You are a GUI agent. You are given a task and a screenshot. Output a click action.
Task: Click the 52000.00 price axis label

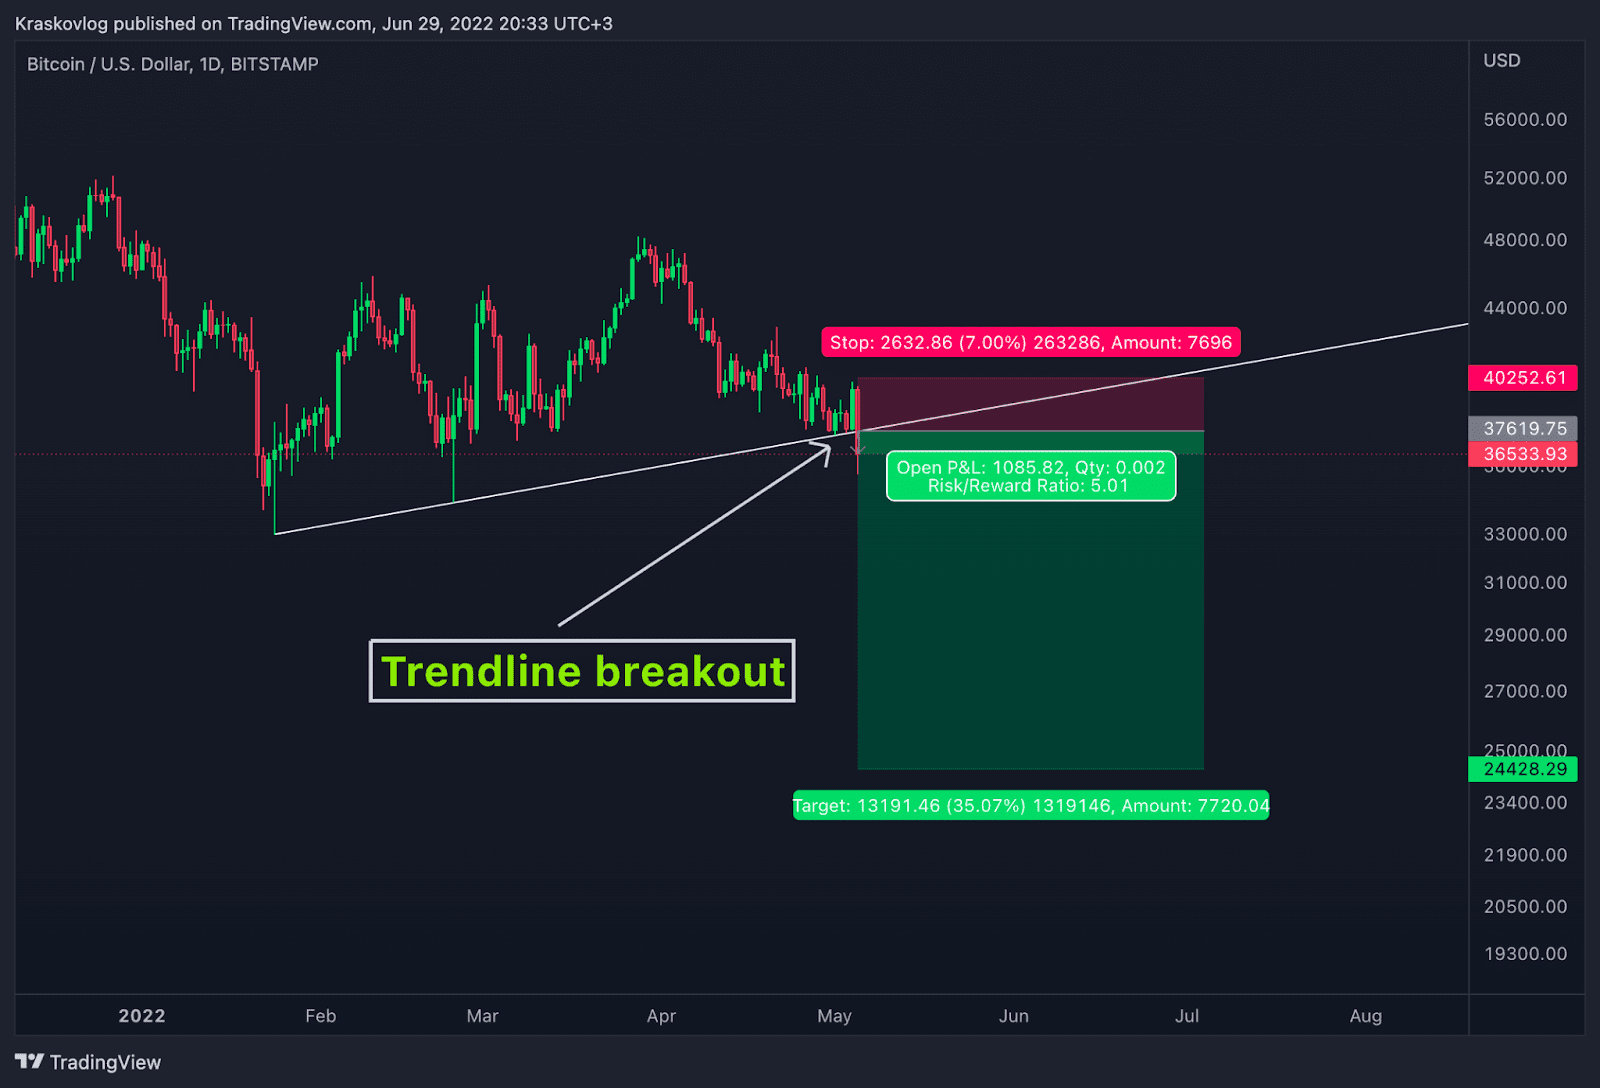pos(1525,178)
